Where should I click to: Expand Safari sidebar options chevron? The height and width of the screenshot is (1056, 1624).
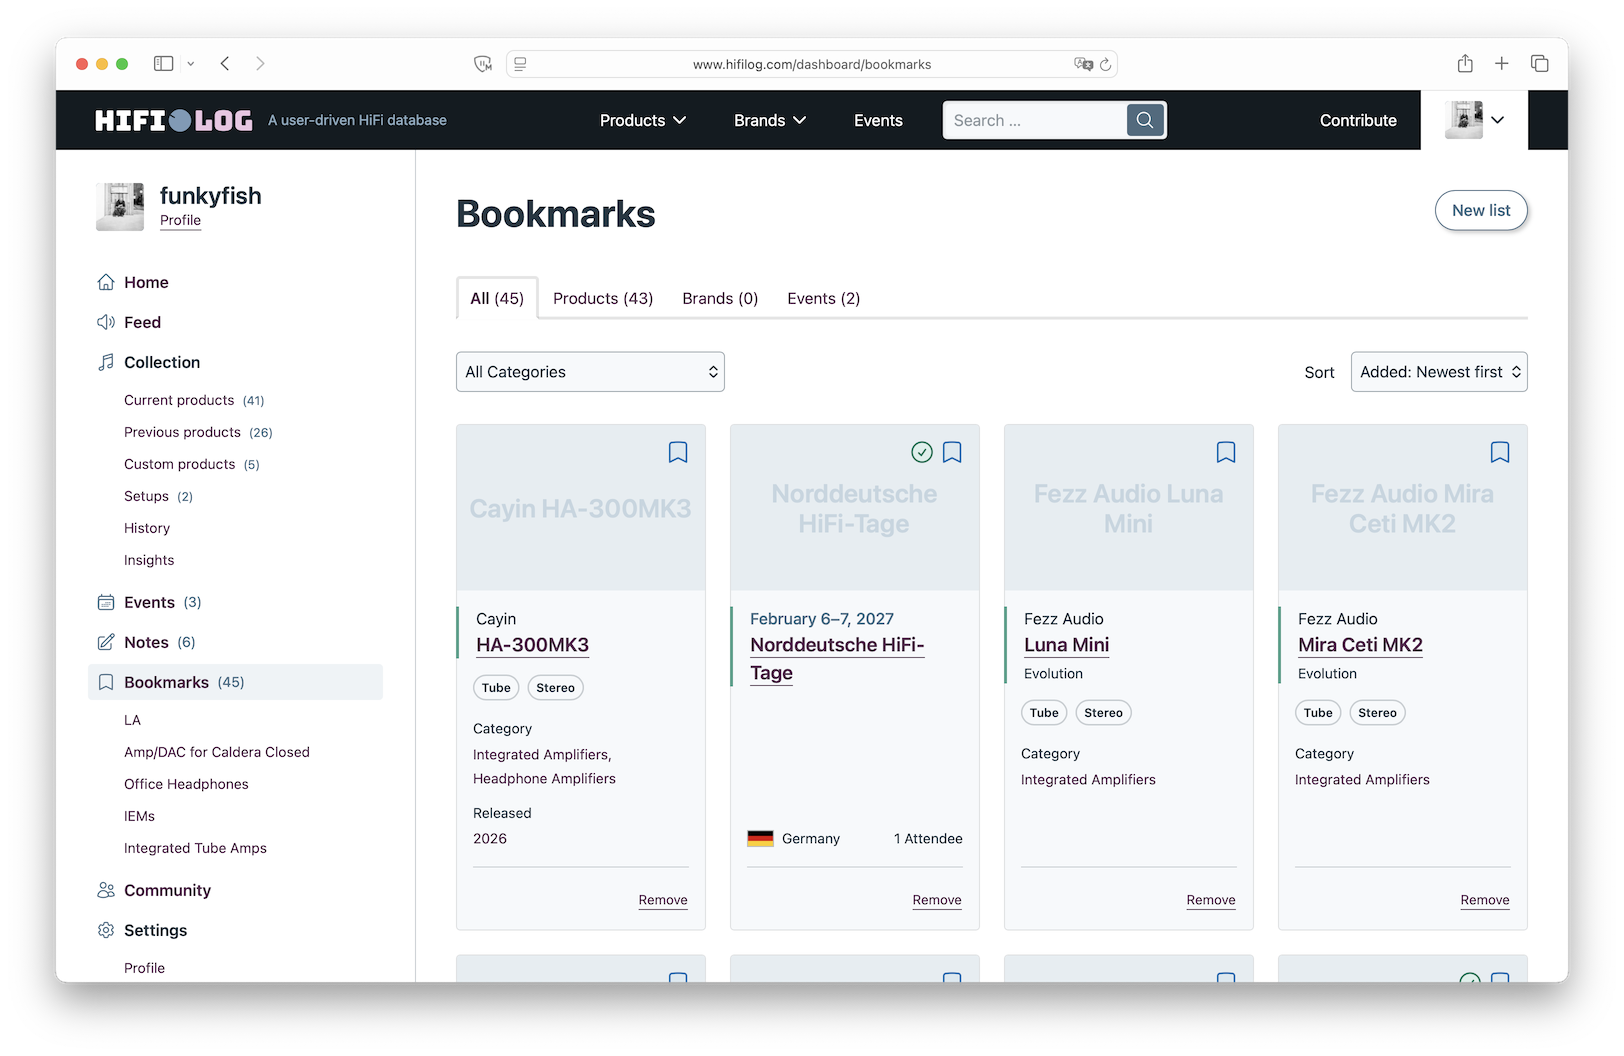pyautogui.click(x=191, y=64)
